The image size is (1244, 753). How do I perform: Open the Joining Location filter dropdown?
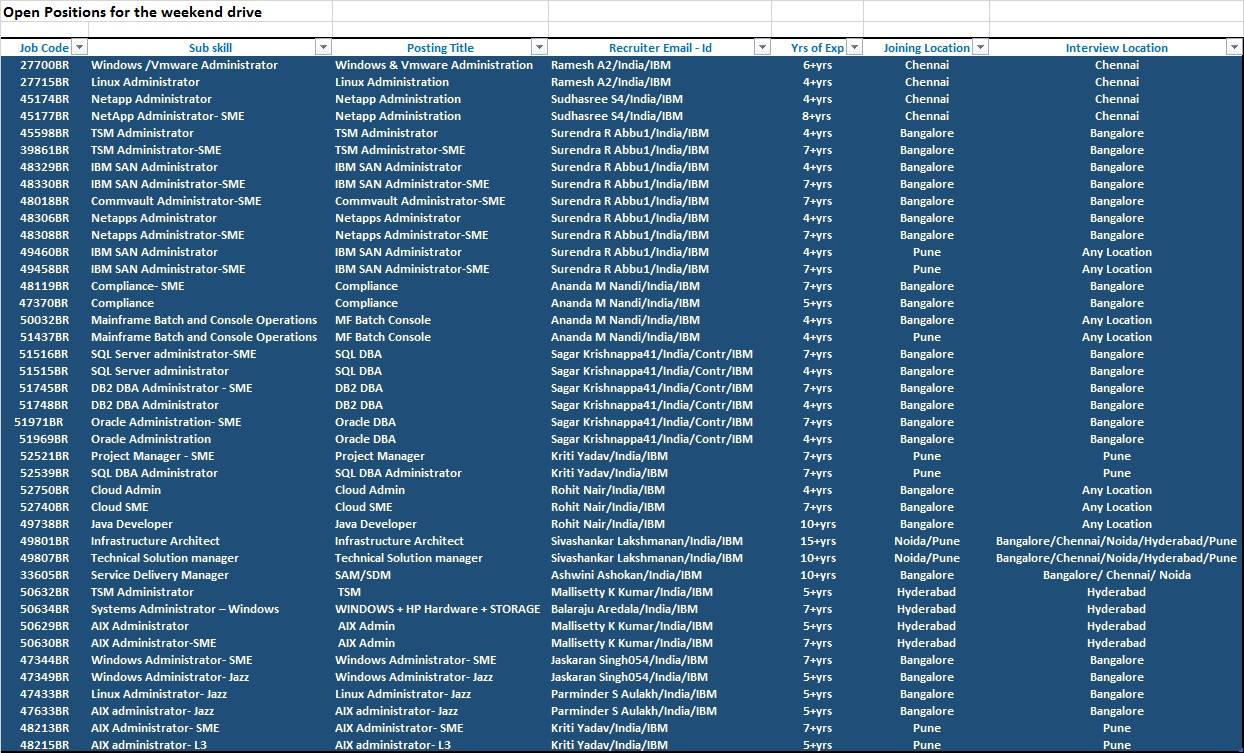[x=980, y=47]
